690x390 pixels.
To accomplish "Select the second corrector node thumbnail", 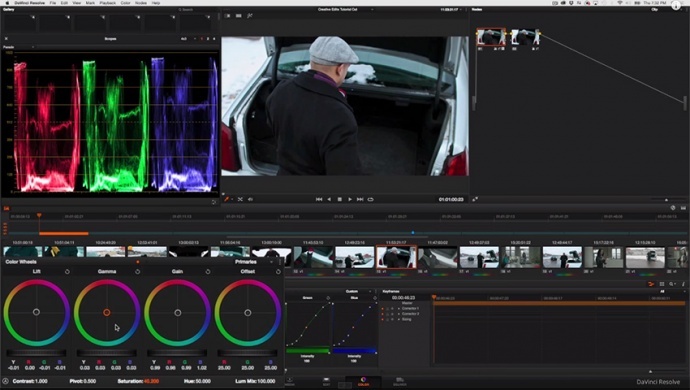I will pos(525,37).
